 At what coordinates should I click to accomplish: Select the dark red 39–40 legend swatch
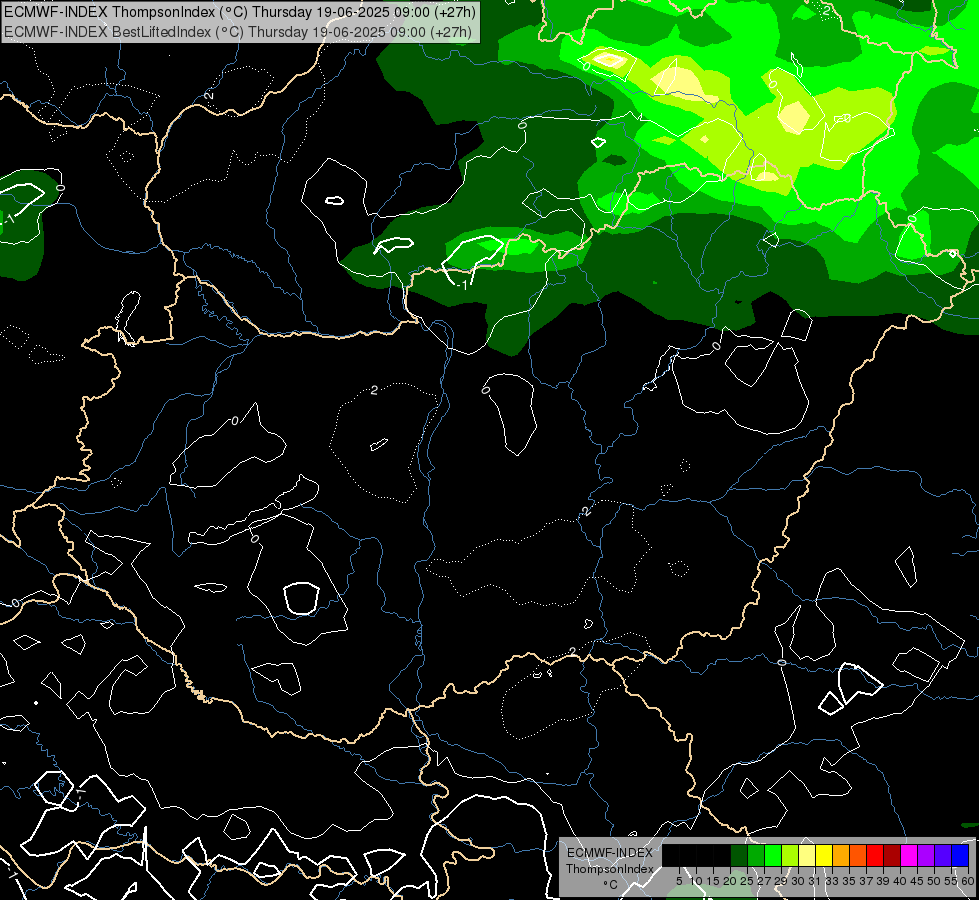[x=892, y=855]
